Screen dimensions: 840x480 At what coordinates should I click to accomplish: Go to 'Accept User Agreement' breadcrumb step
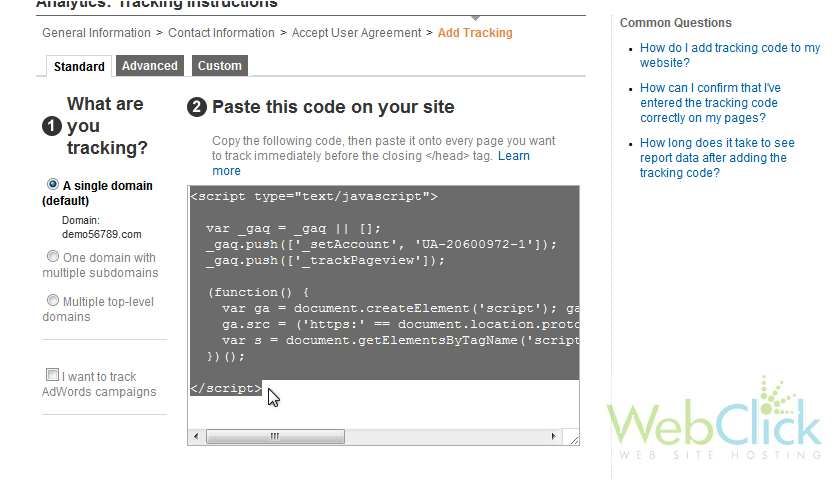click(356, 33)
